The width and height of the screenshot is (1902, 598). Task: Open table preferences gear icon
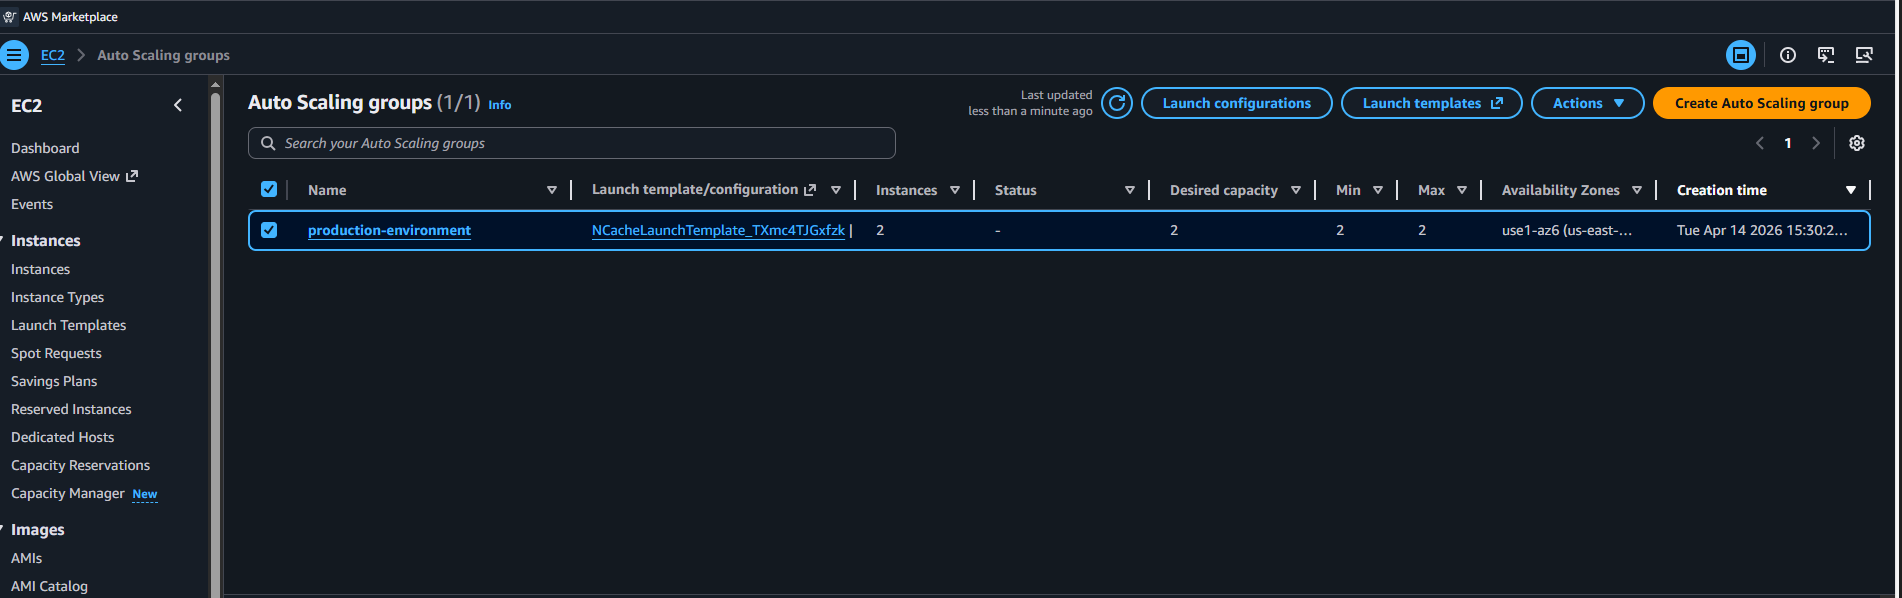(1857, 143)
